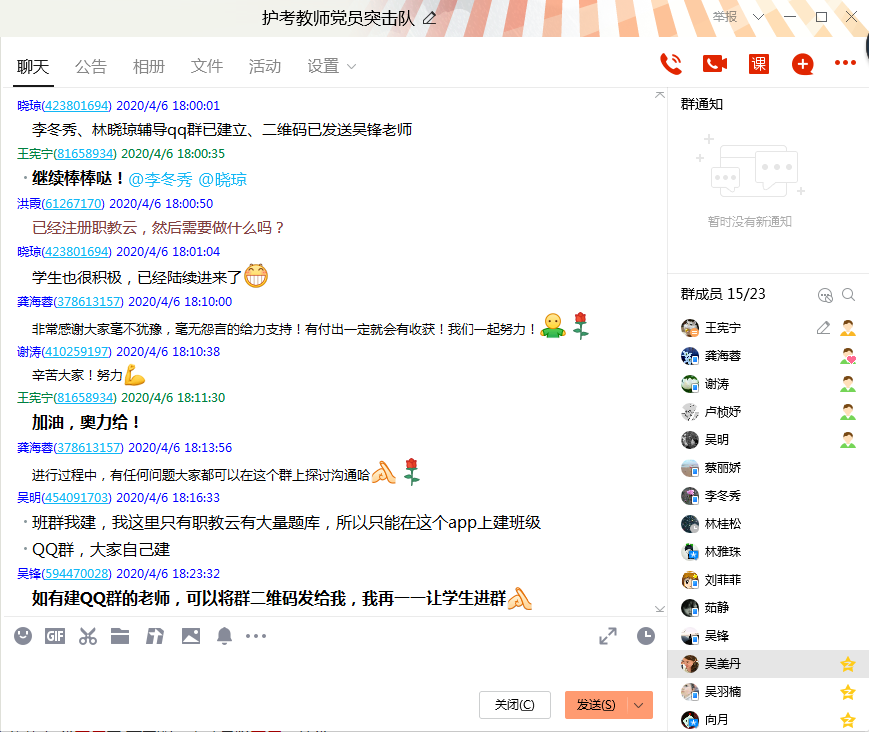Open the red three-dot more menu
Screen dimensions: 869x732
pyautogui.click(x=845, y=65)
